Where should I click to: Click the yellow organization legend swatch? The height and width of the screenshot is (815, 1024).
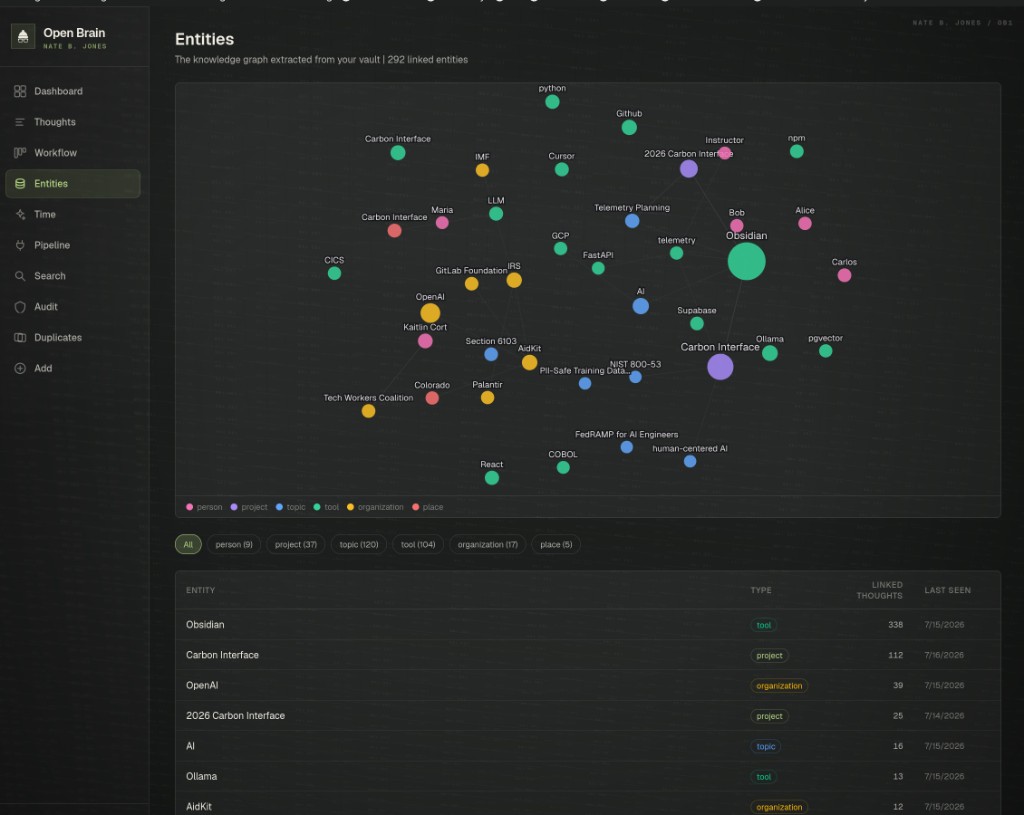(350, 507)
